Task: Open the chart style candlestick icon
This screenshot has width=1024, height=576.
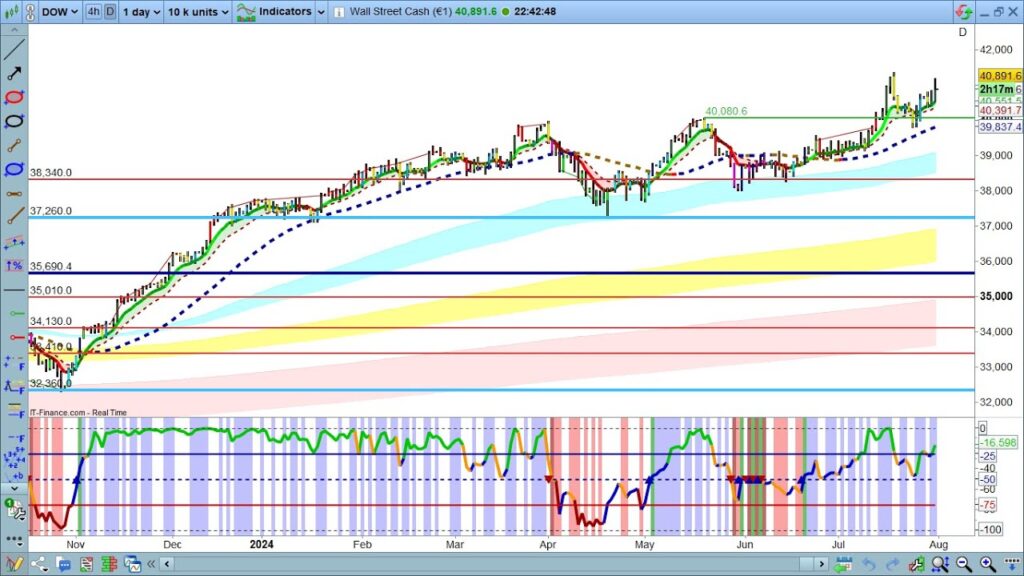Action: (x=13, y=11)
